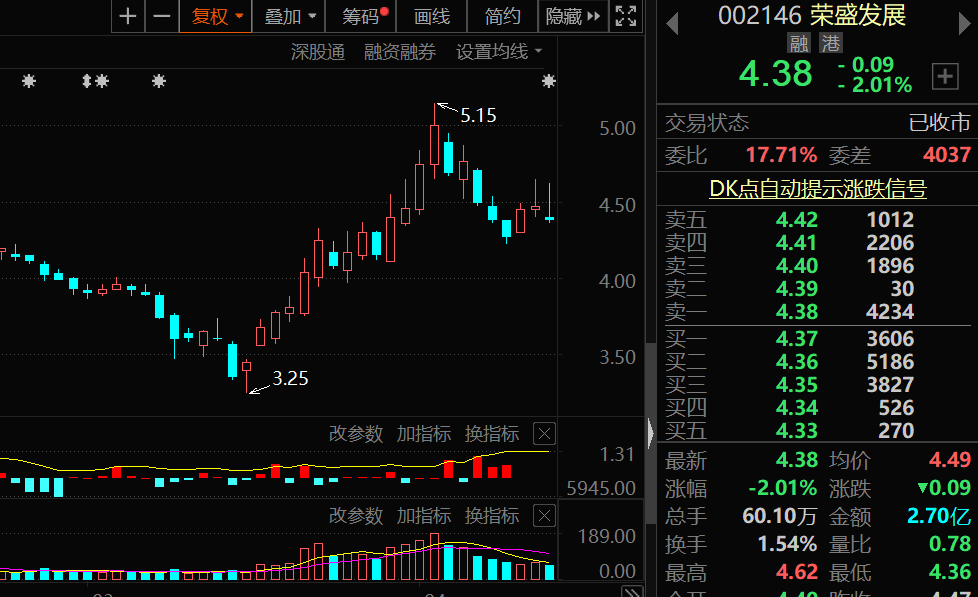The height and width of the screenshot is (597, 978).
Task: Go to next stock with right arrow
Action: point(964,24)
